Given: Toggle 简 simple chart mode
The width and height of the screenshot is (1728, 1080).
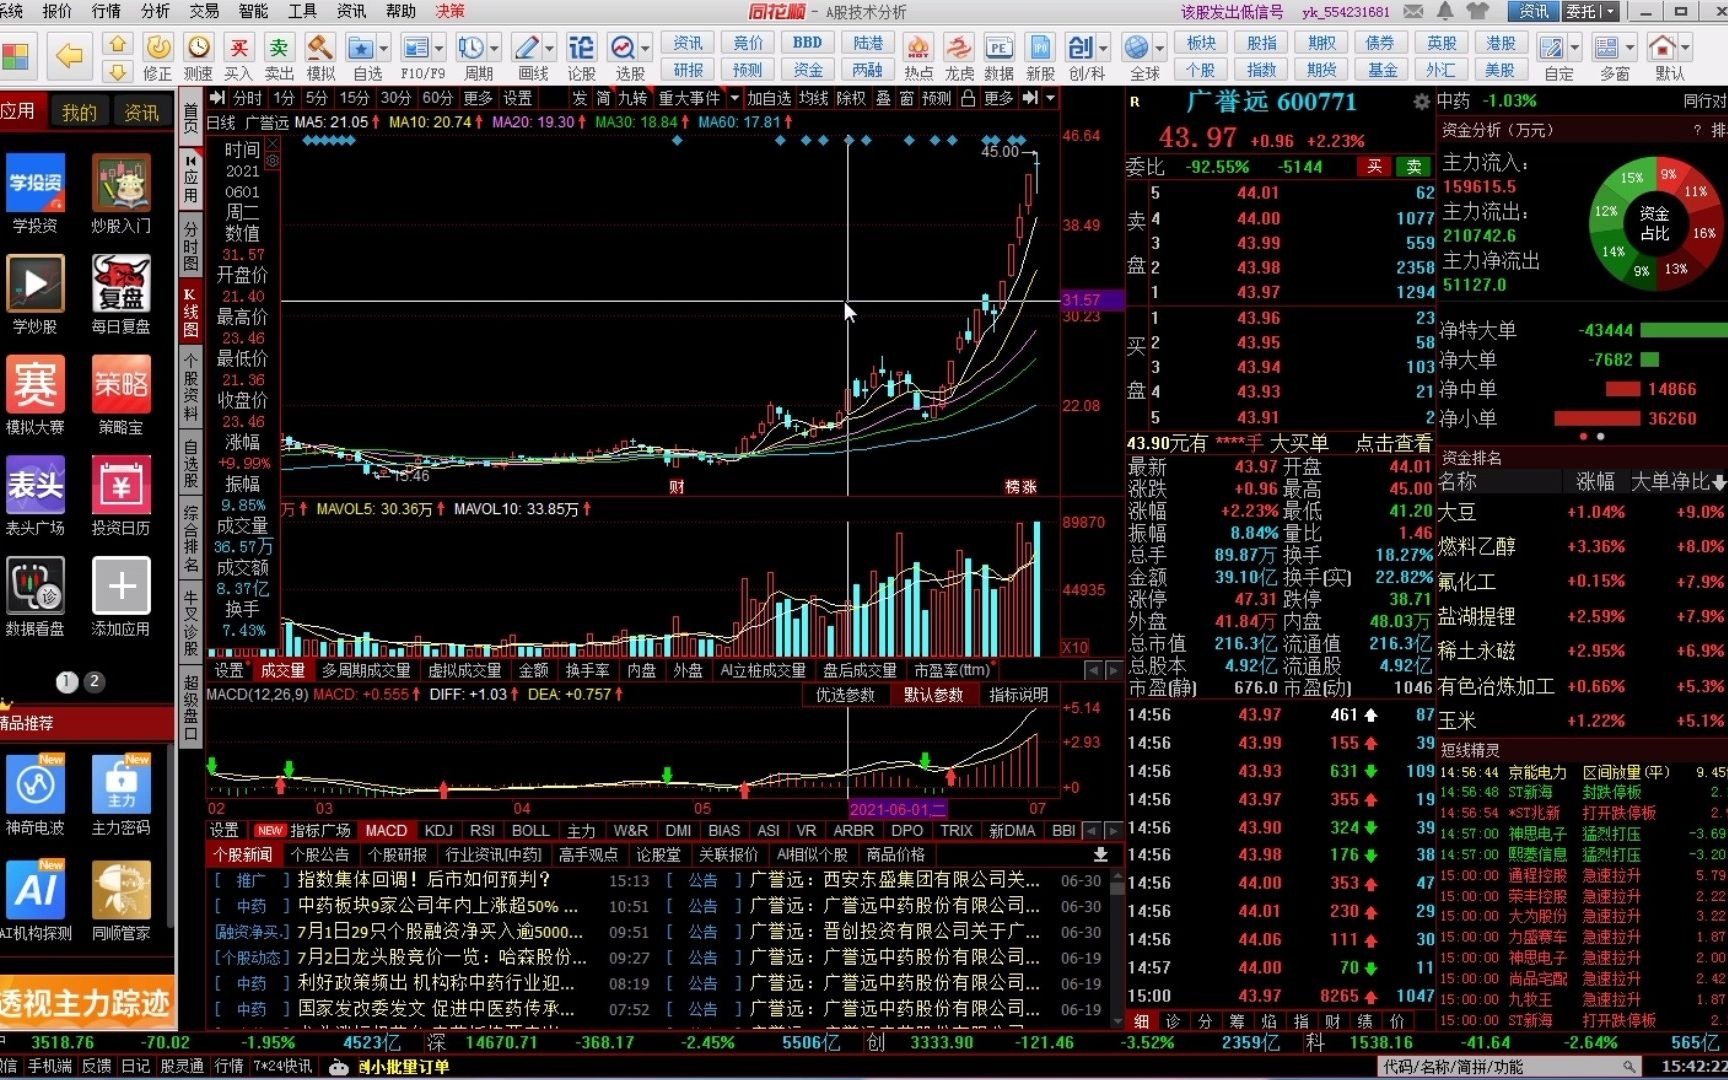Looking at the screenshot, I should pyautogui.click(x=603, y=98).
